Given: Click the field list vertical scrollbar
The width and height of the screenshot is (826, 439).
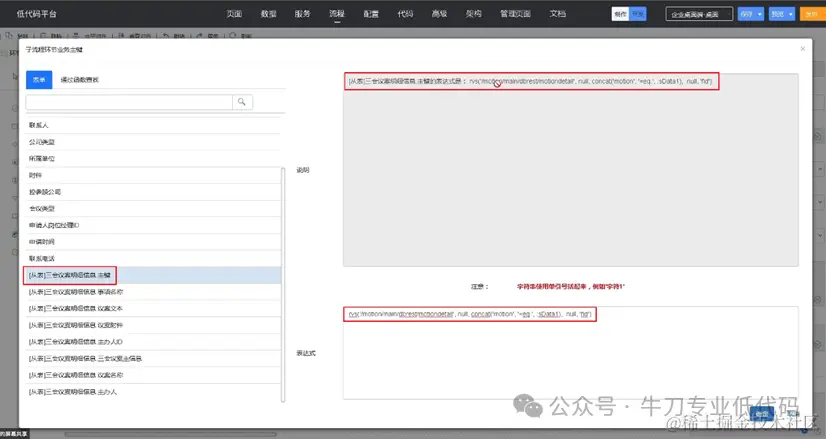Looking at the screenshot, I should pos(283,285).
